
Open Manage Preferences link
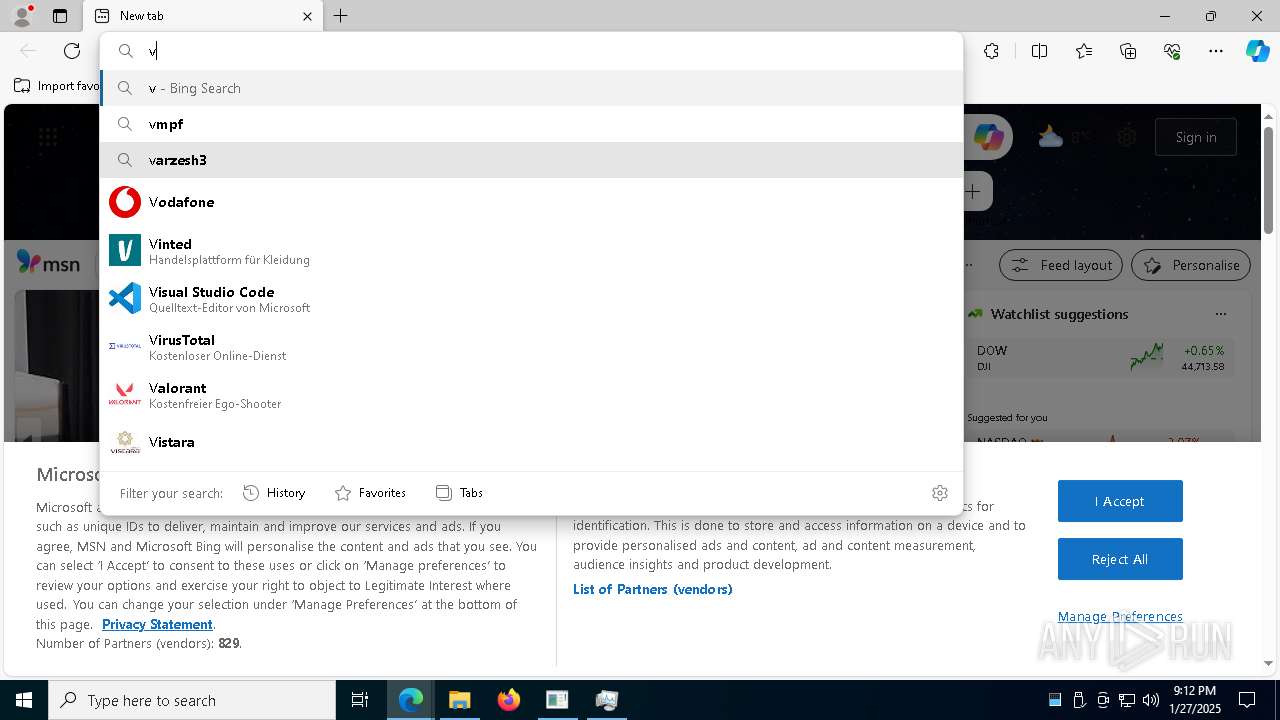(1120, 616)
